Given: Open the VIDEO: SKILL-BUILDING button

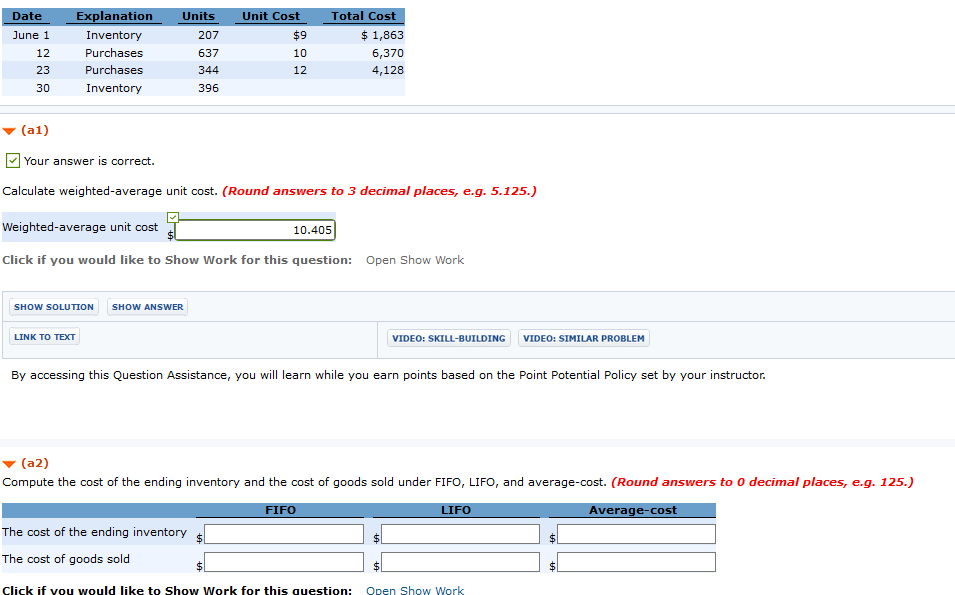Looking at the screenshot, I should click(449, 338).
